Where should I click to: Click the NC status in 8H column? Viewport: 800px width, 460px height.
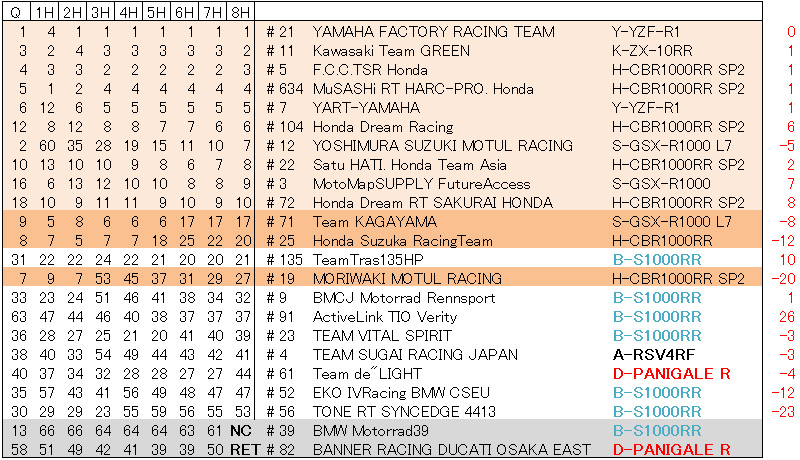241,431
